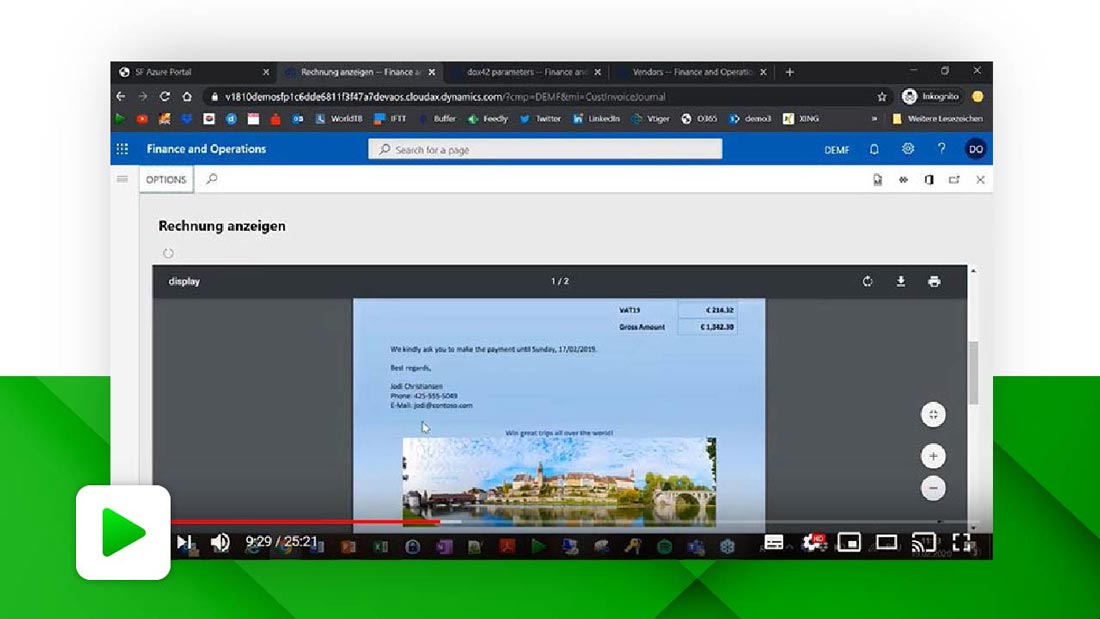1100x619 pixels.
Task: Go to the browser home page
Action: click(x=187, y=97)
